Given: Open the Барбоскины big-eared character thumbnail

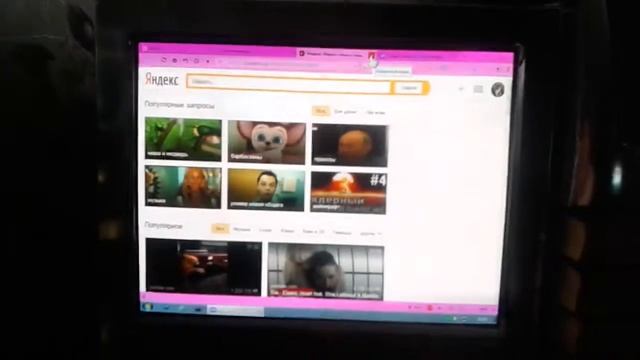Looking at the screenshot, I should 267,142.
